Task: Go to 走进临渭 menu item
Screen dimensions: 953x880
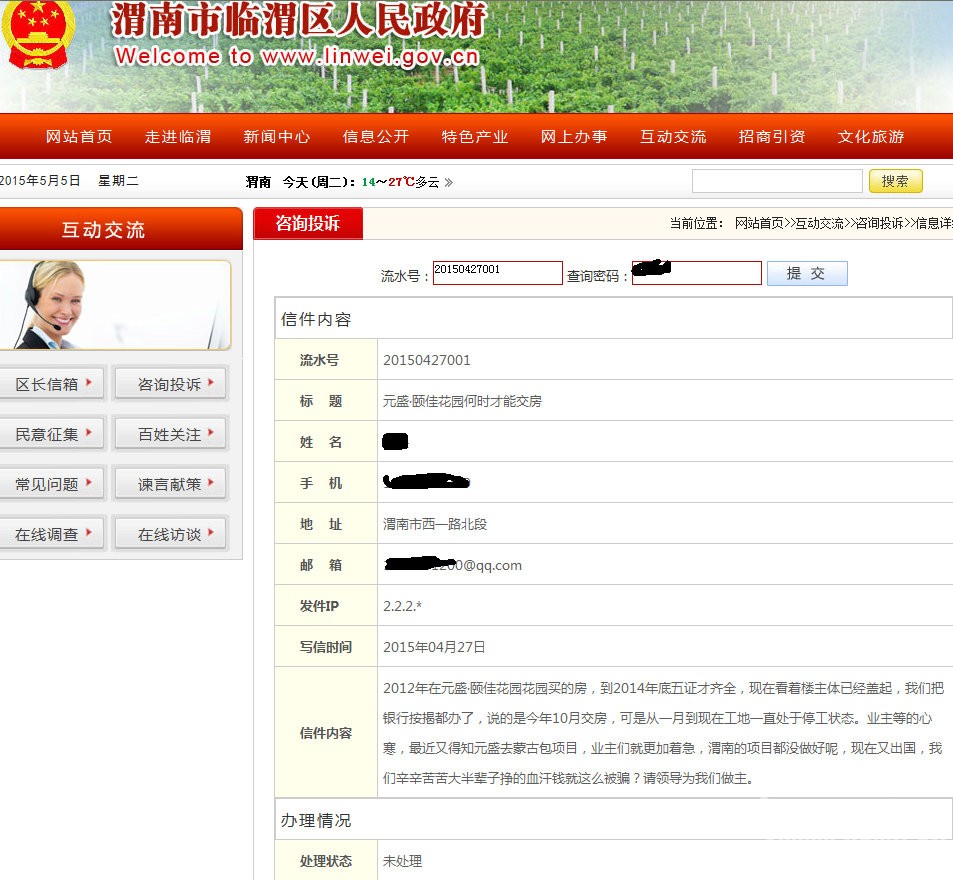Action: pos(178,137)
